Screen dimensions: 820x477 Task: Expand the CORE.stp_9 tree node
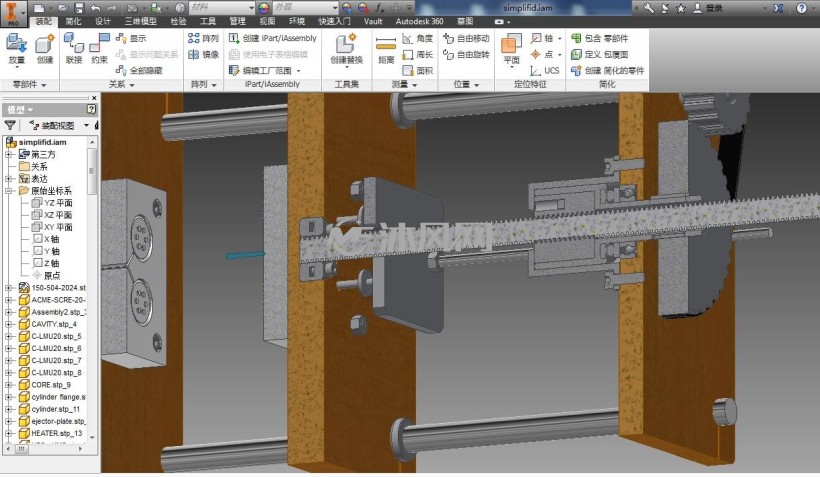click(8, 385)
